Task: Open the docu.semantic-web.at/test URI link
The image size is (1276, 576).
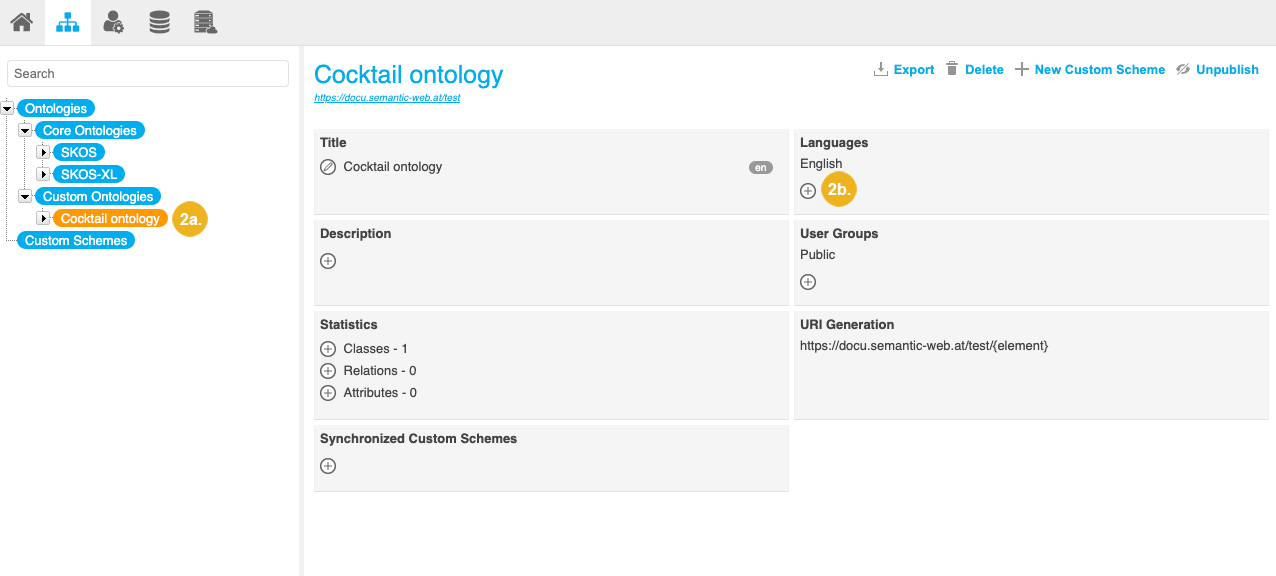Action: tap(387, 98)
